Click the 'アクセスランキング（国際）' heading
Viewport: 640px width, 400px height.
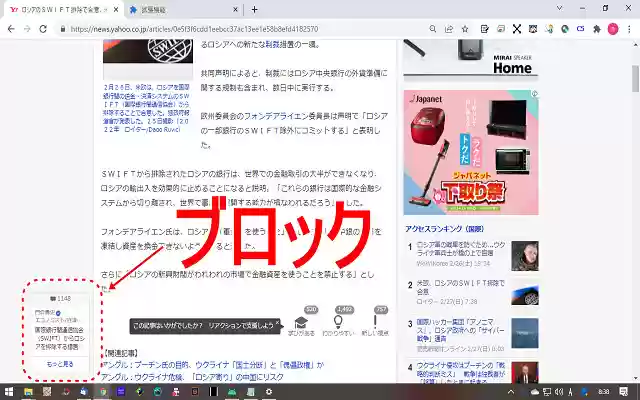(444, 229)
